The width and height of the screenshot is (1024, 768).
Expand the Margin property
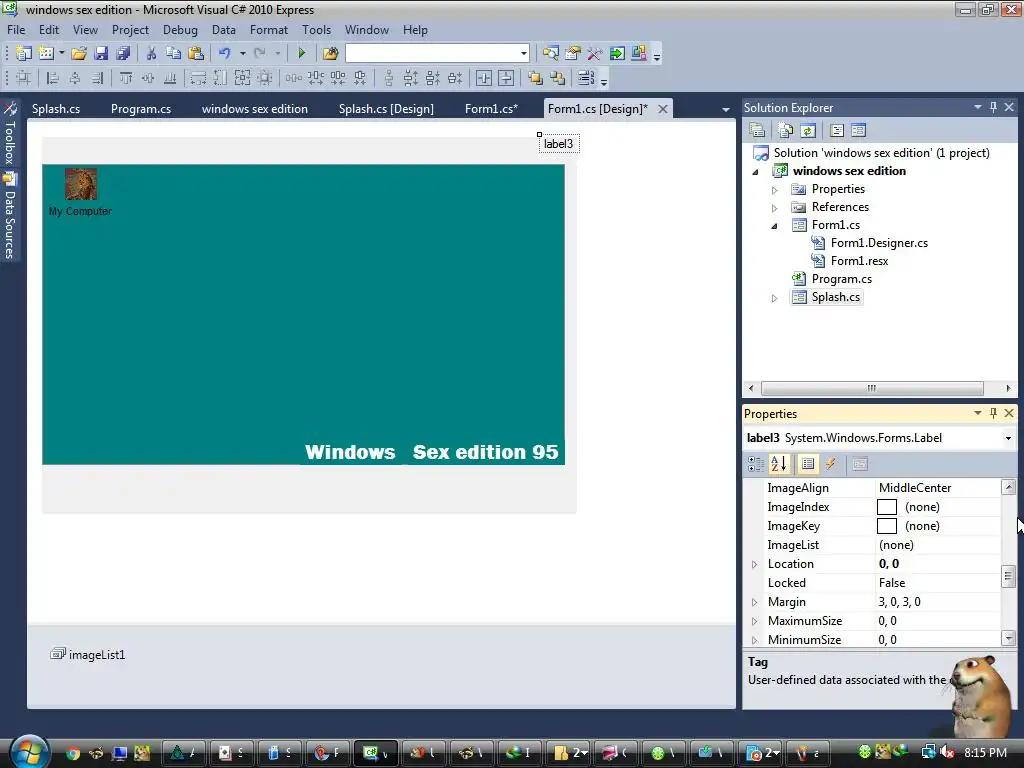point(755,602)
